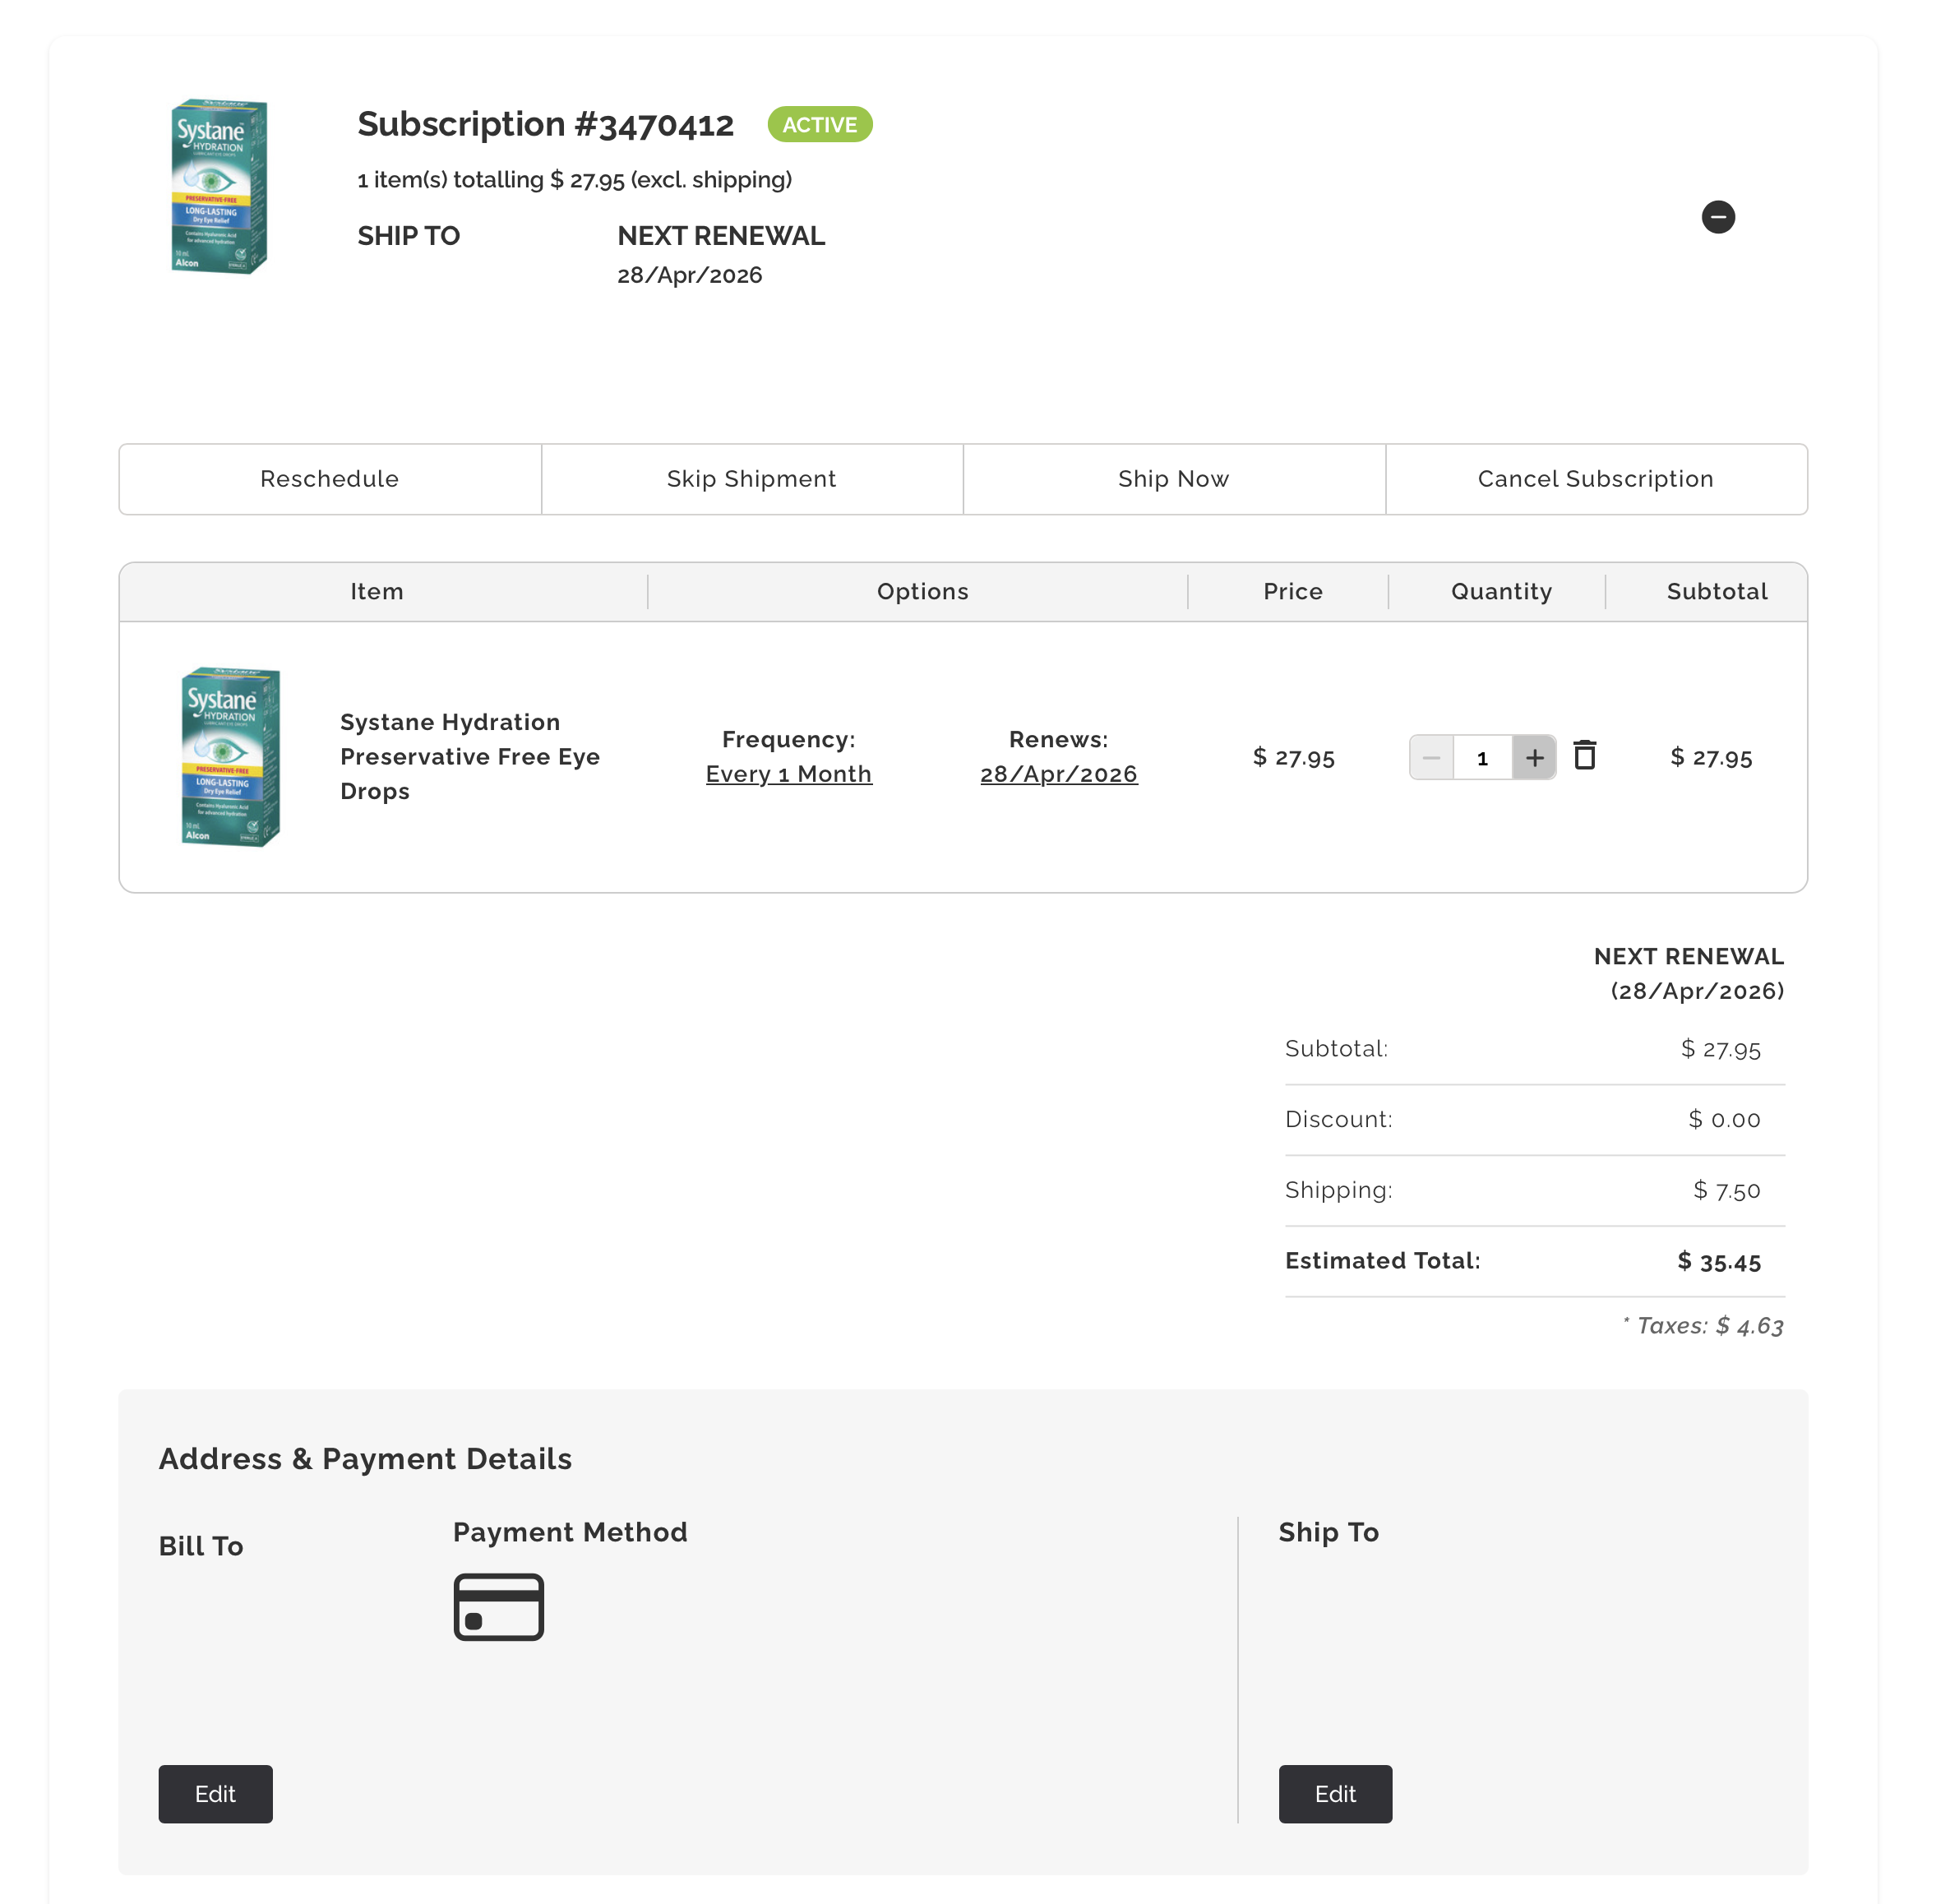Click the Subscription #3470412 heading
Screen dimensions: 1950x1904
tap(545, 124)
